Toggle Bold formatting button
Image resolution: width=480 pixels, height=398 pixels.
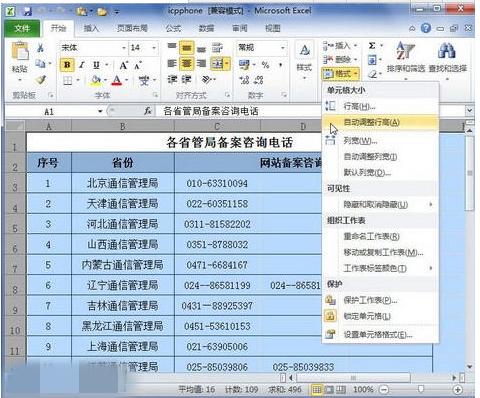(67, 65)
